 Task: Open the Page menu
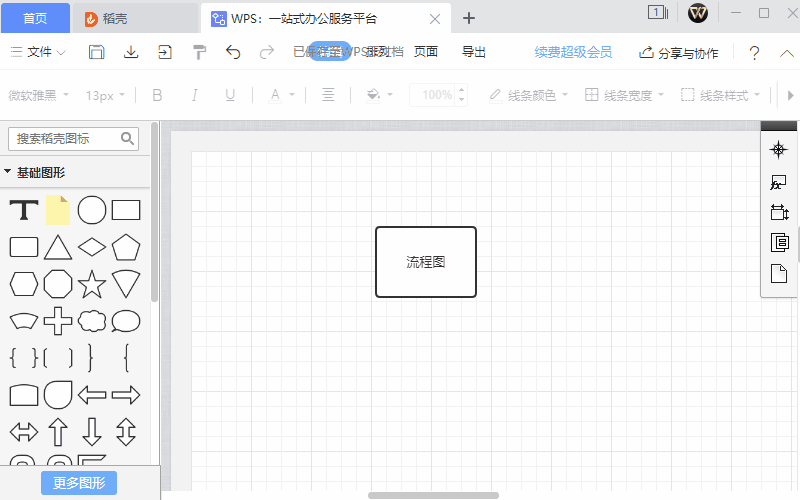(x=426, y=52)
